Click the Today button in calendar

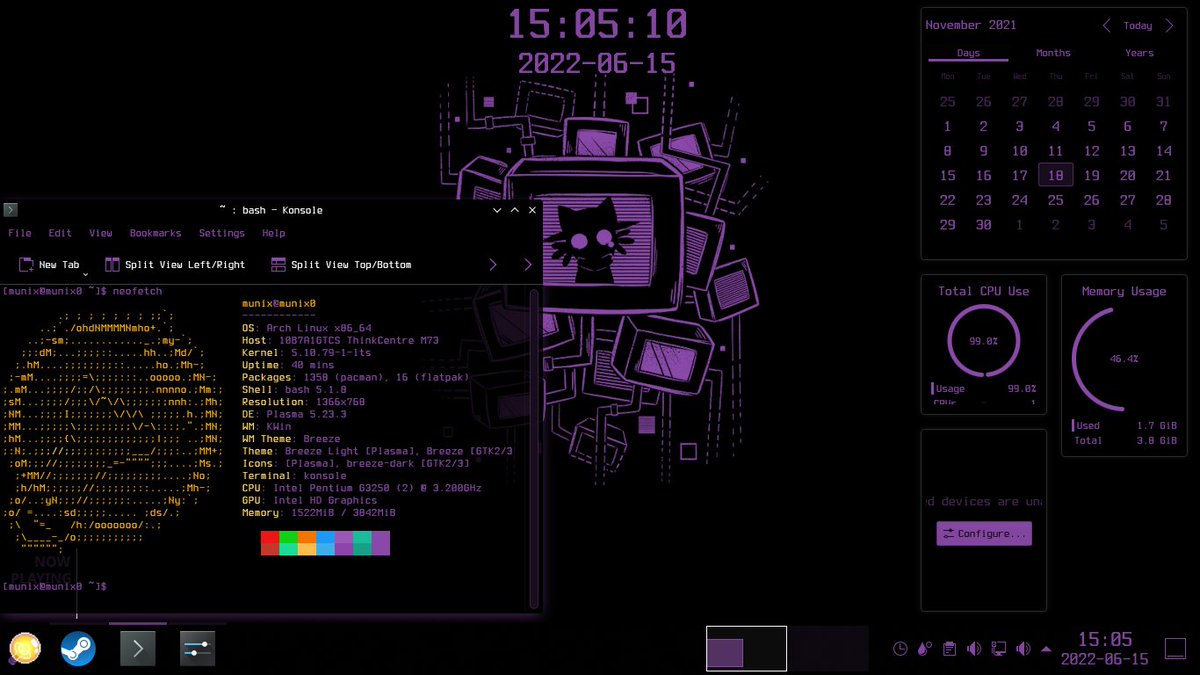coord(1138,26)
